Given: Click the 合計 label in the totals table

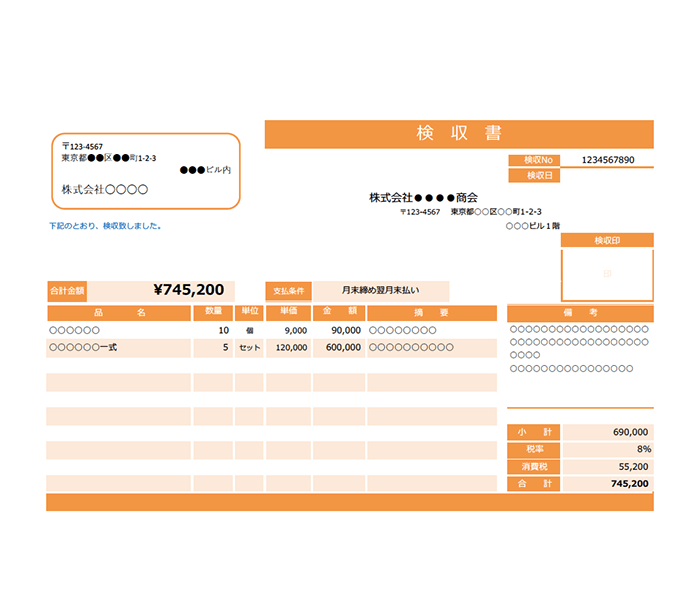Looking at the screenshot, I should pos(534,483).
